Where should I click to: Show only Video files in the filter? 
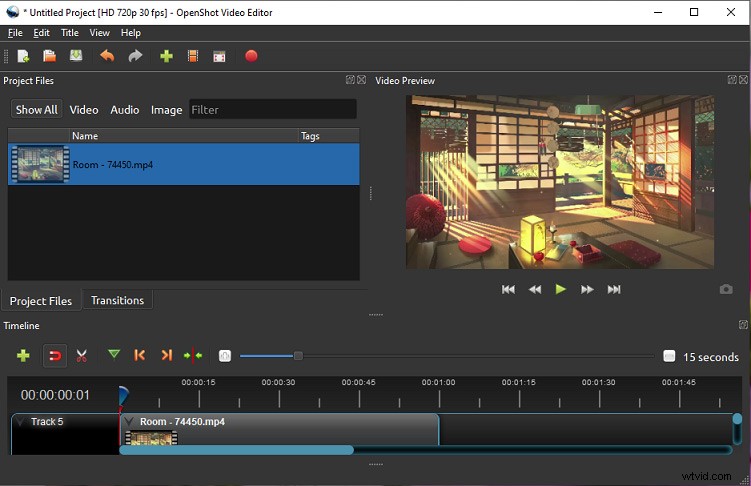coord(84,110)
